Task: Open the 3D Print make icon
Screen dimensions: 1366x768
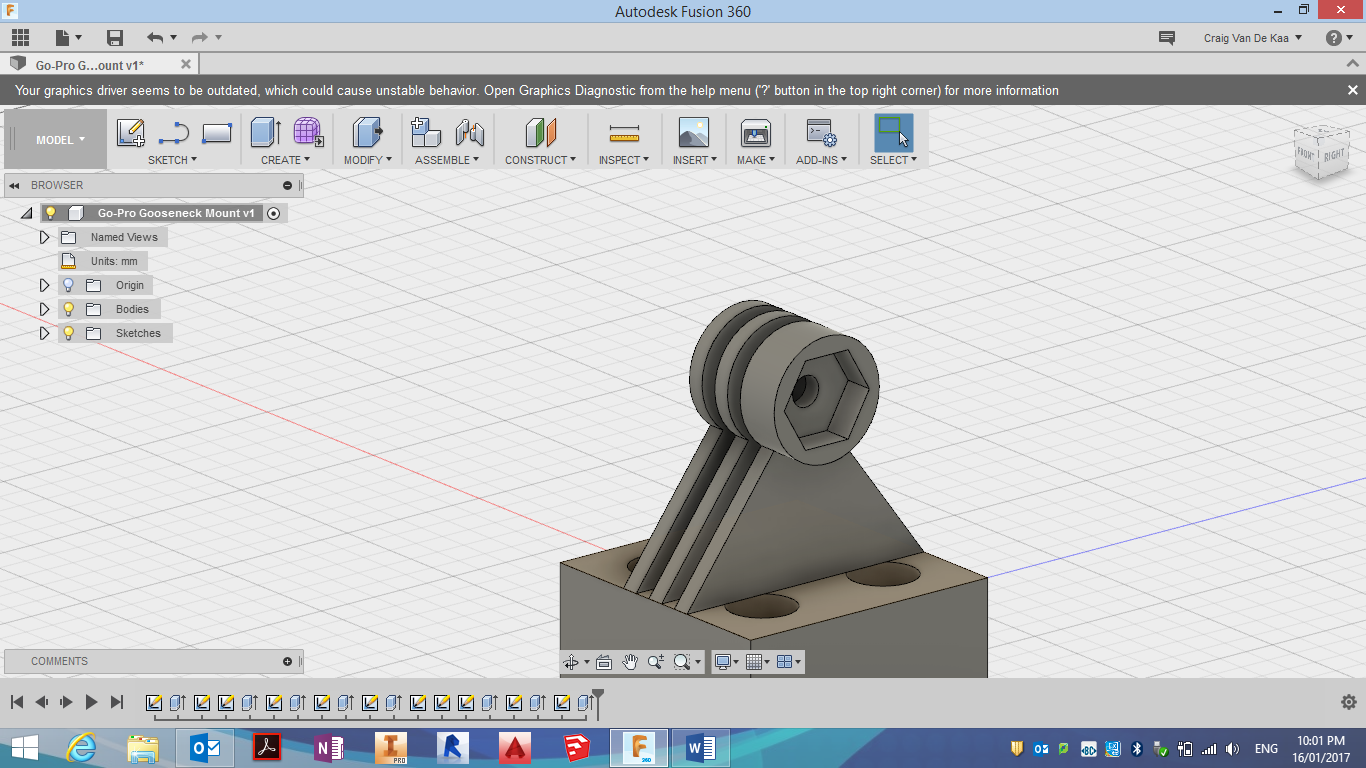Action: [x=755, y=133]
